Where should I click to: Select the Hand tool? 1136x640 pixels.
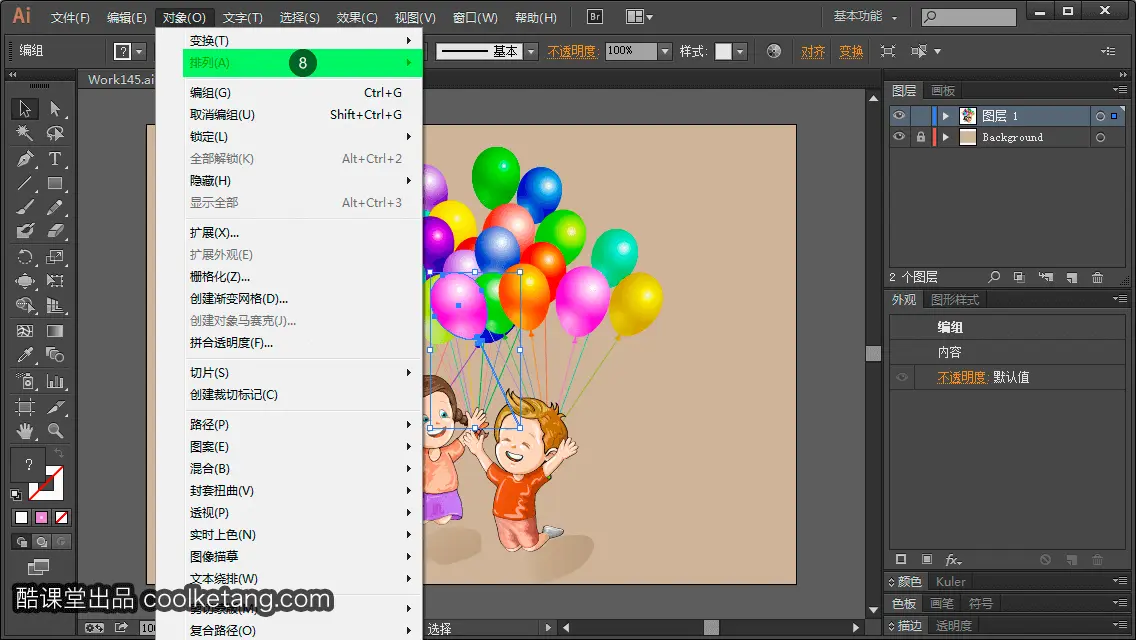click(x=25, y=431)
